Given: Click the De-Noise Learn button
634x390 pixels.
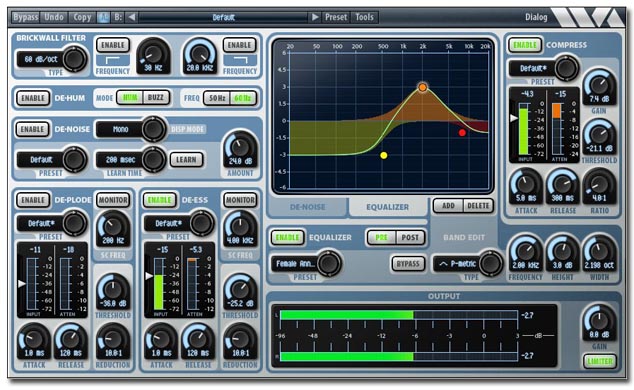Looking at the screenshot, I should pos(186,160).
